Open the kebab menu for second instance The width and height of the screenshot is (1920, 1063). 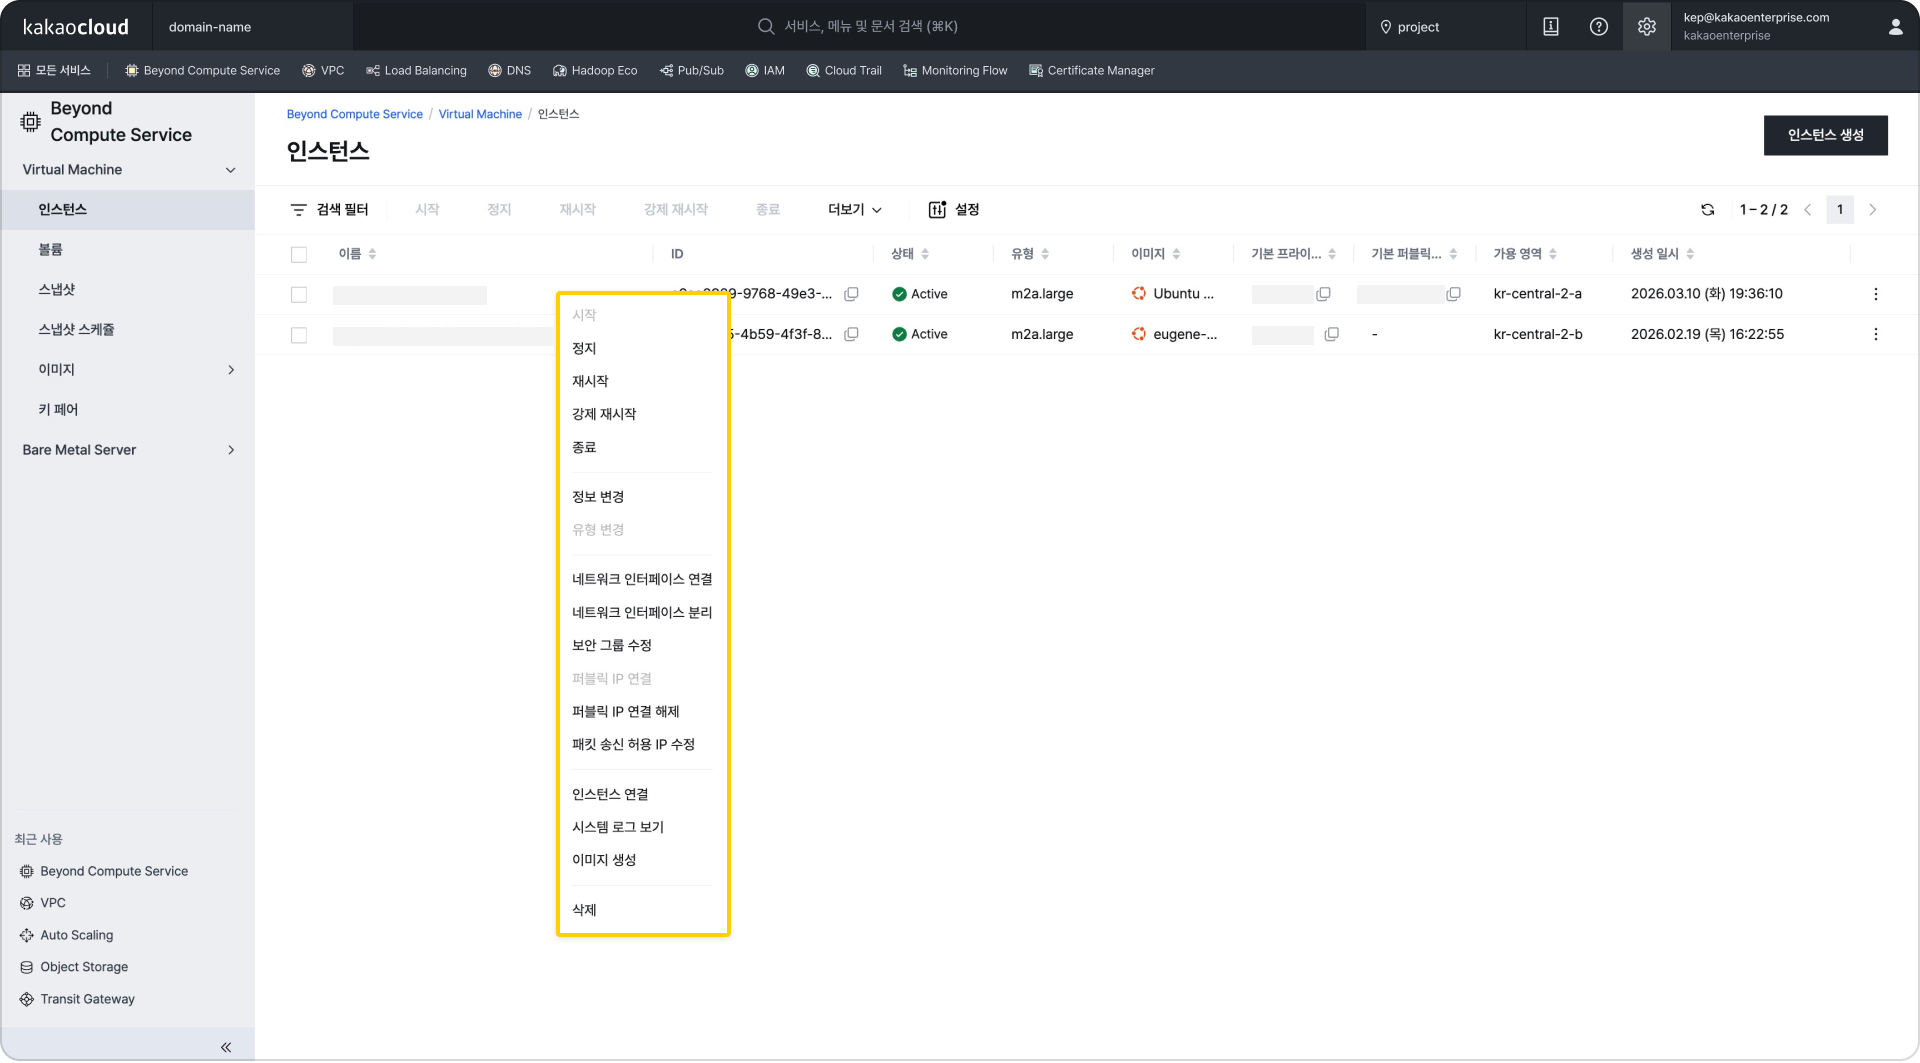point(1875,334)
